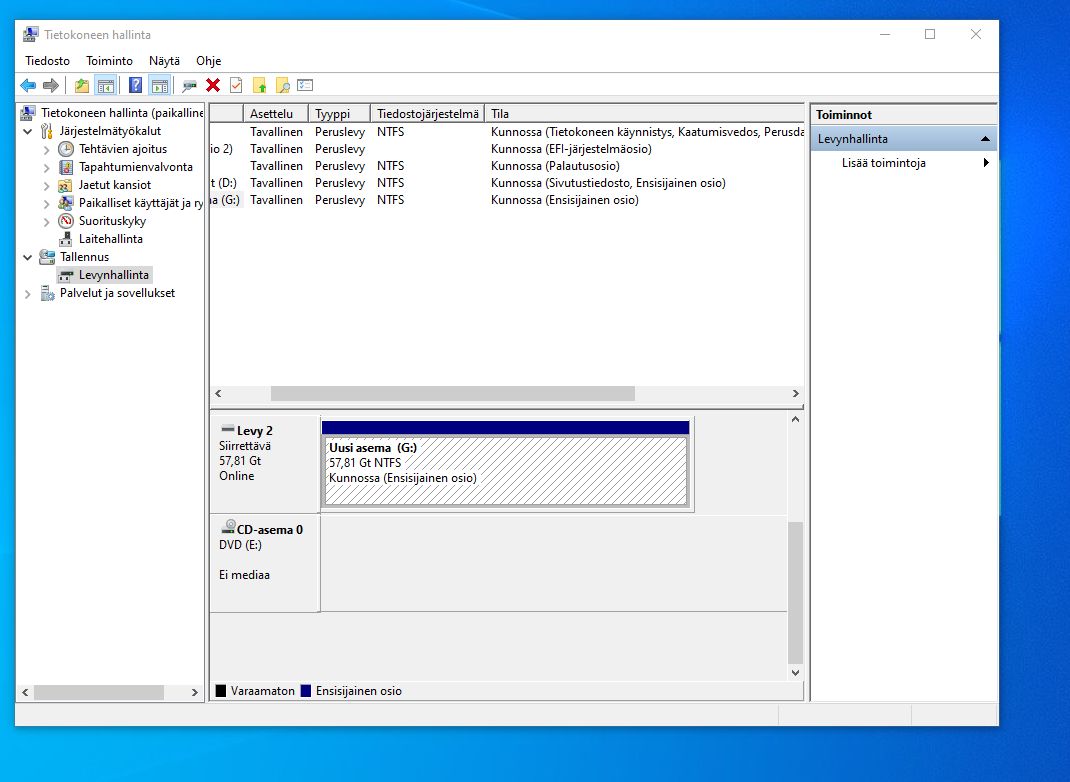This screenshot has width=1070, height=782.
Task: Click the Tiedostojärjestelmä column header
Action: coord(427,114)
